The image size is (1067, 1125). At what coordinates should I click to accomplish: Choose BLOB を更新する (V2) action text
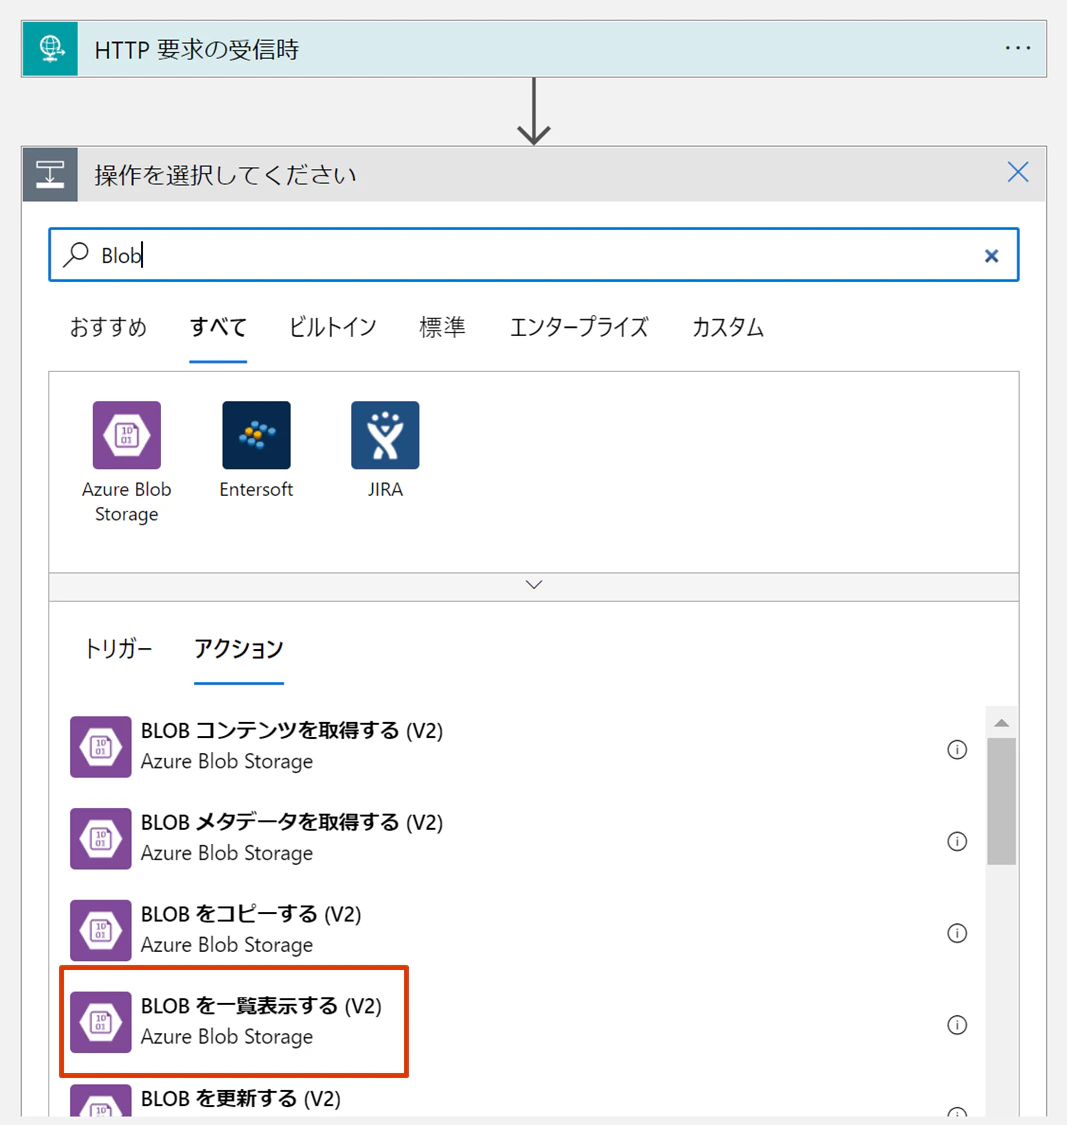click(x=240, y=1099)
